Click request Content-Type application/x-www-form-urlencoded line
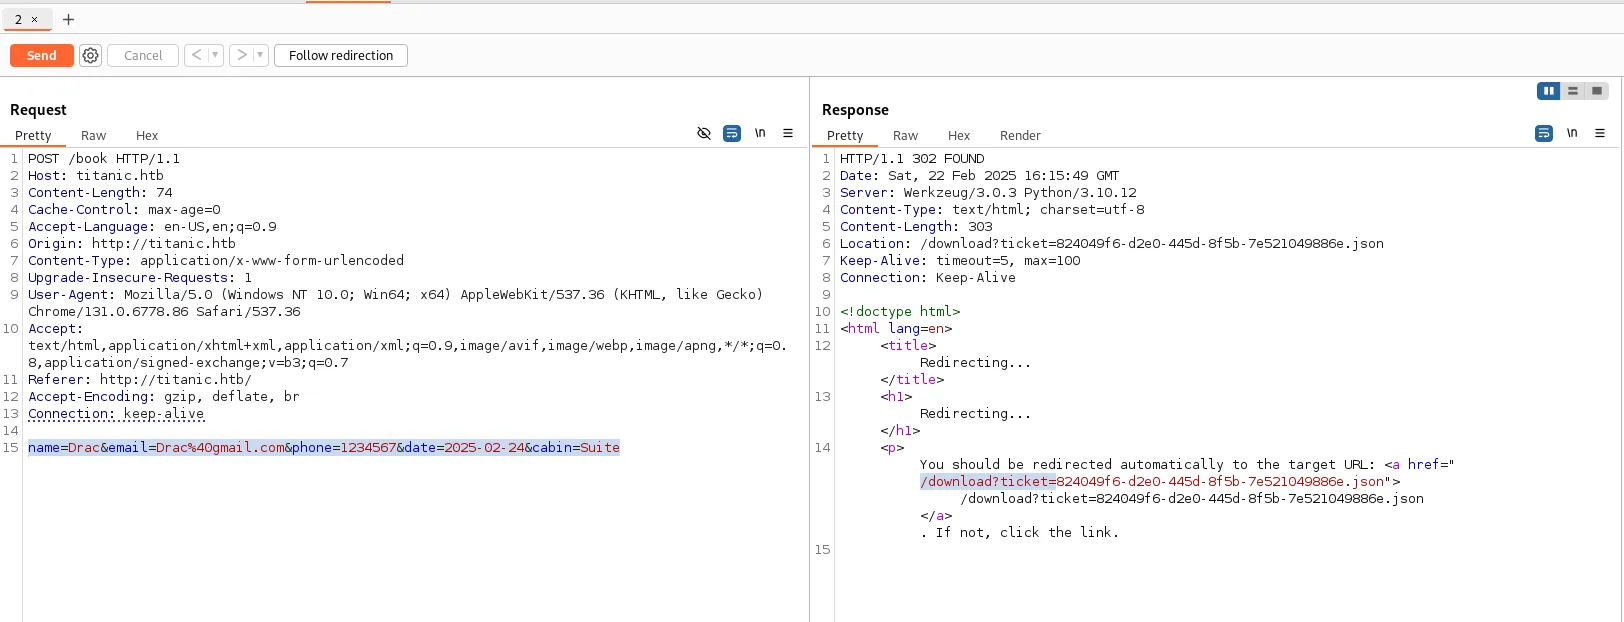 [216, 260]
